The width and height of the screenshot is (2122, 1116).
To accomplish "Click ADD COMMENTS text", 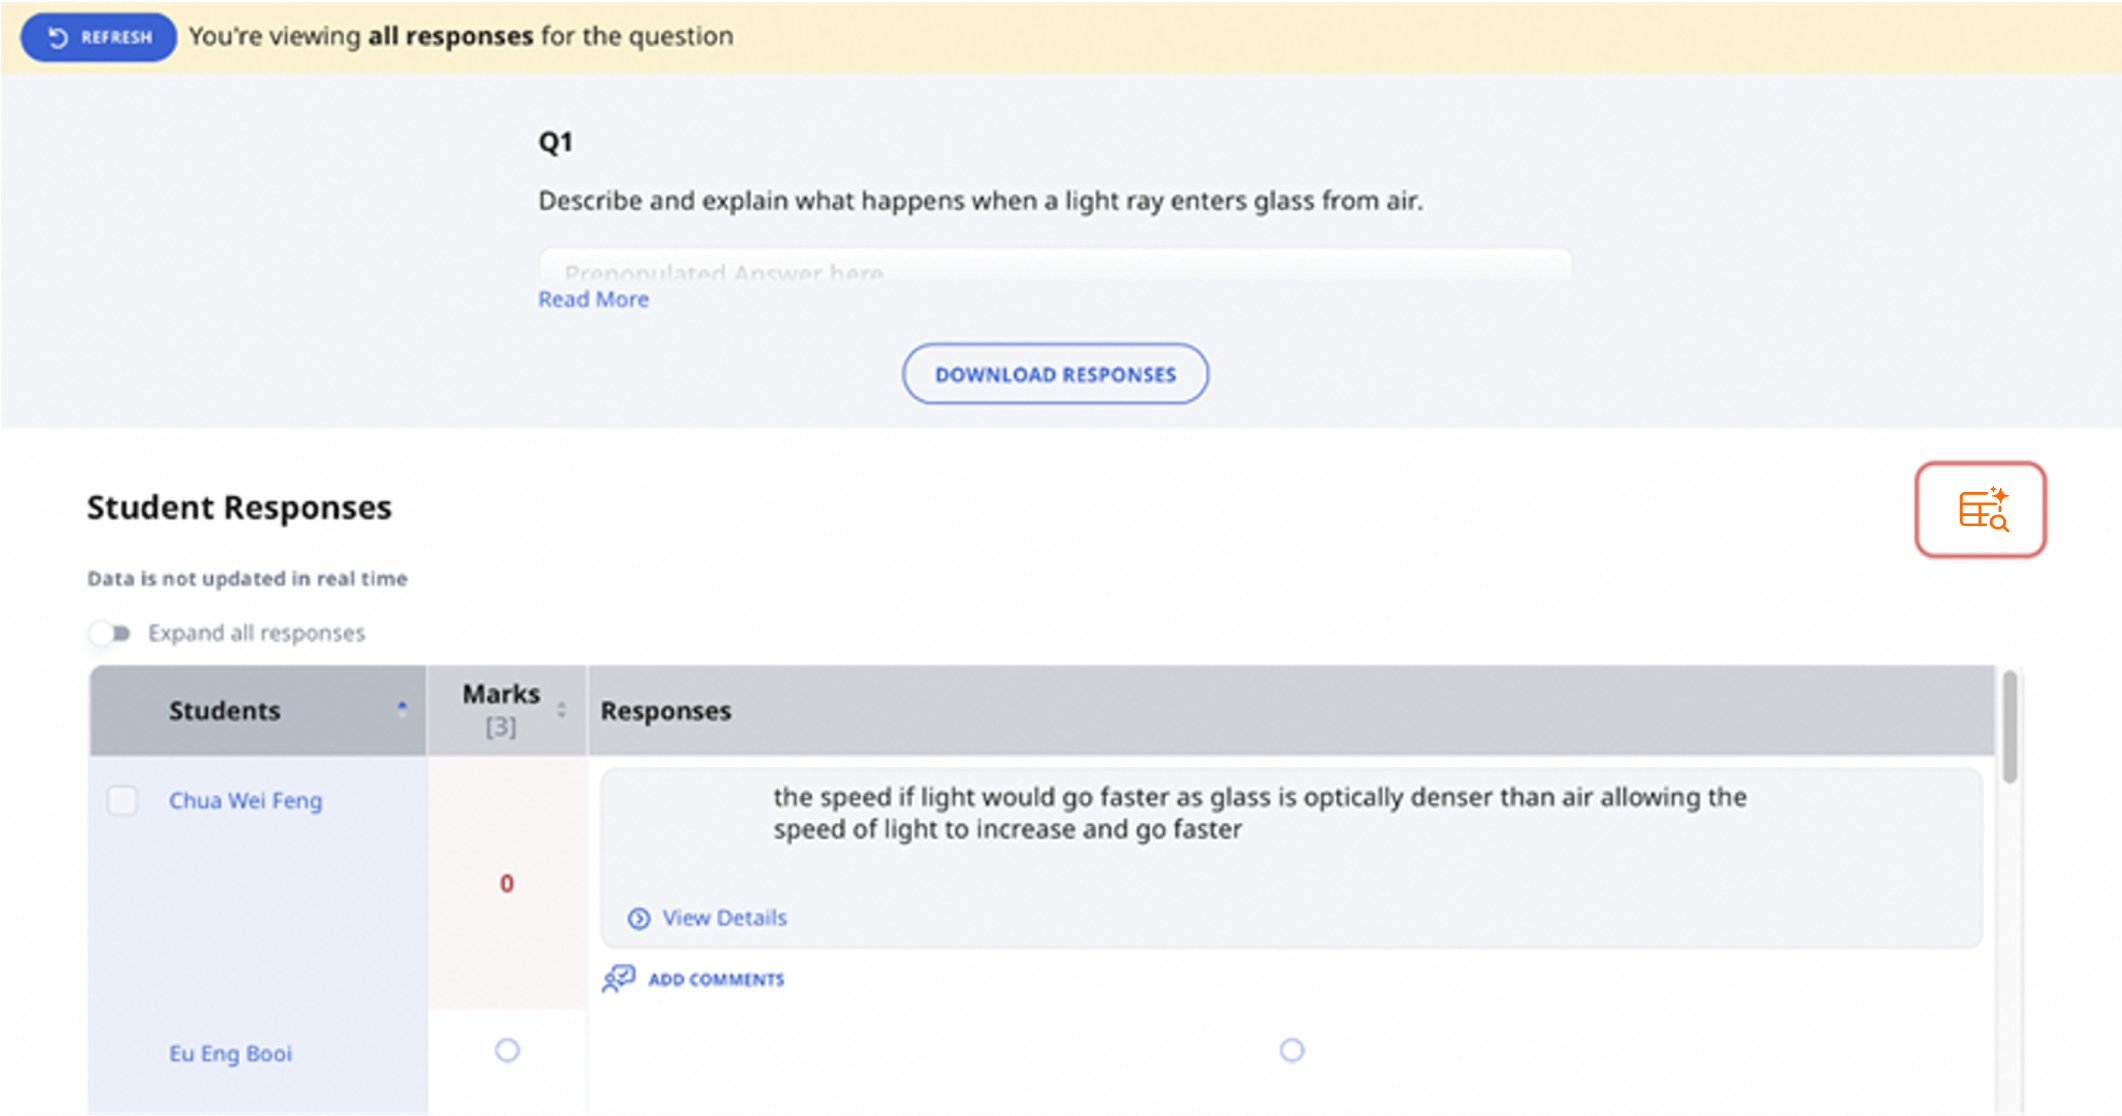I will (x=716, y=980).
